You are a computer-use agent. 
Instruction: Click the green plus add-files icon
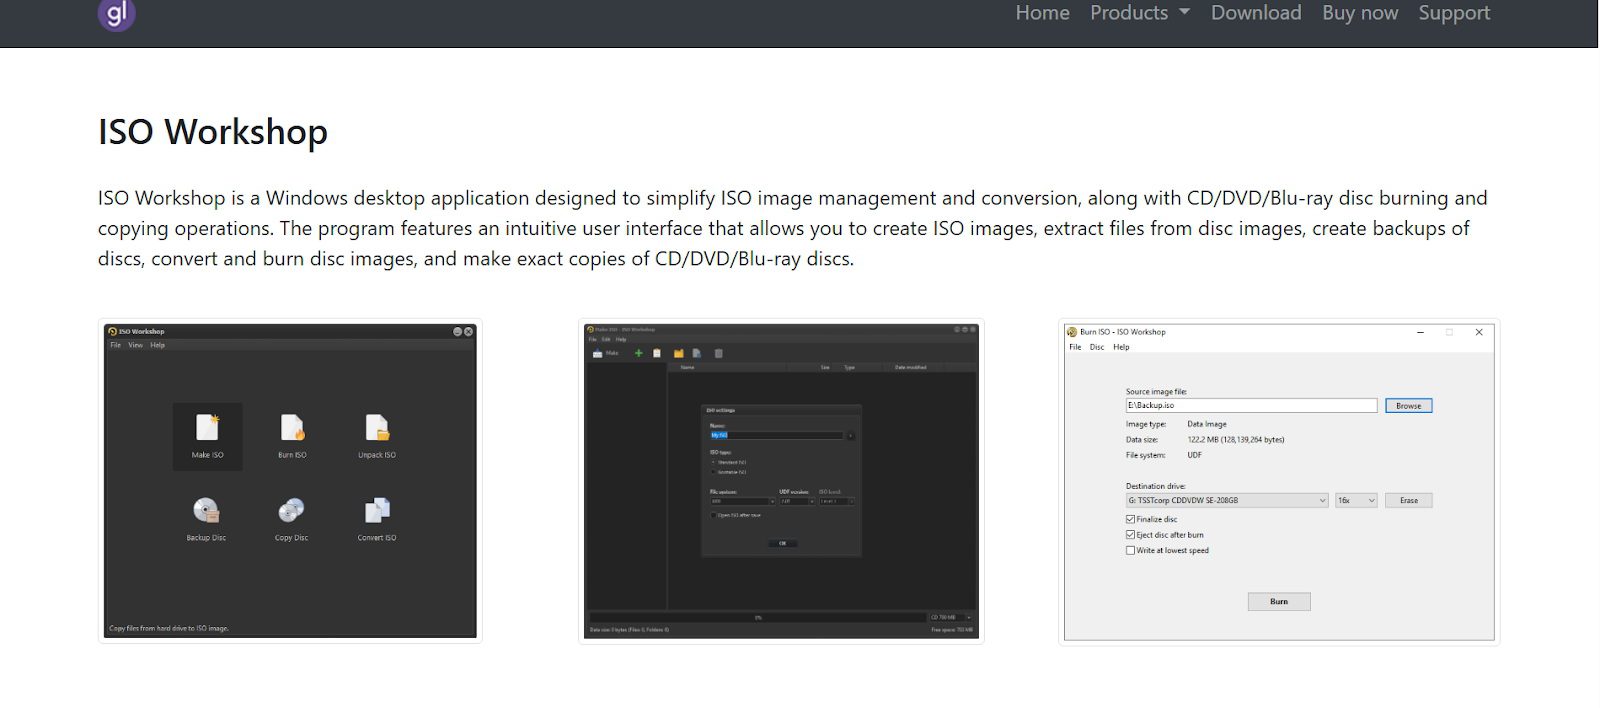639,353
